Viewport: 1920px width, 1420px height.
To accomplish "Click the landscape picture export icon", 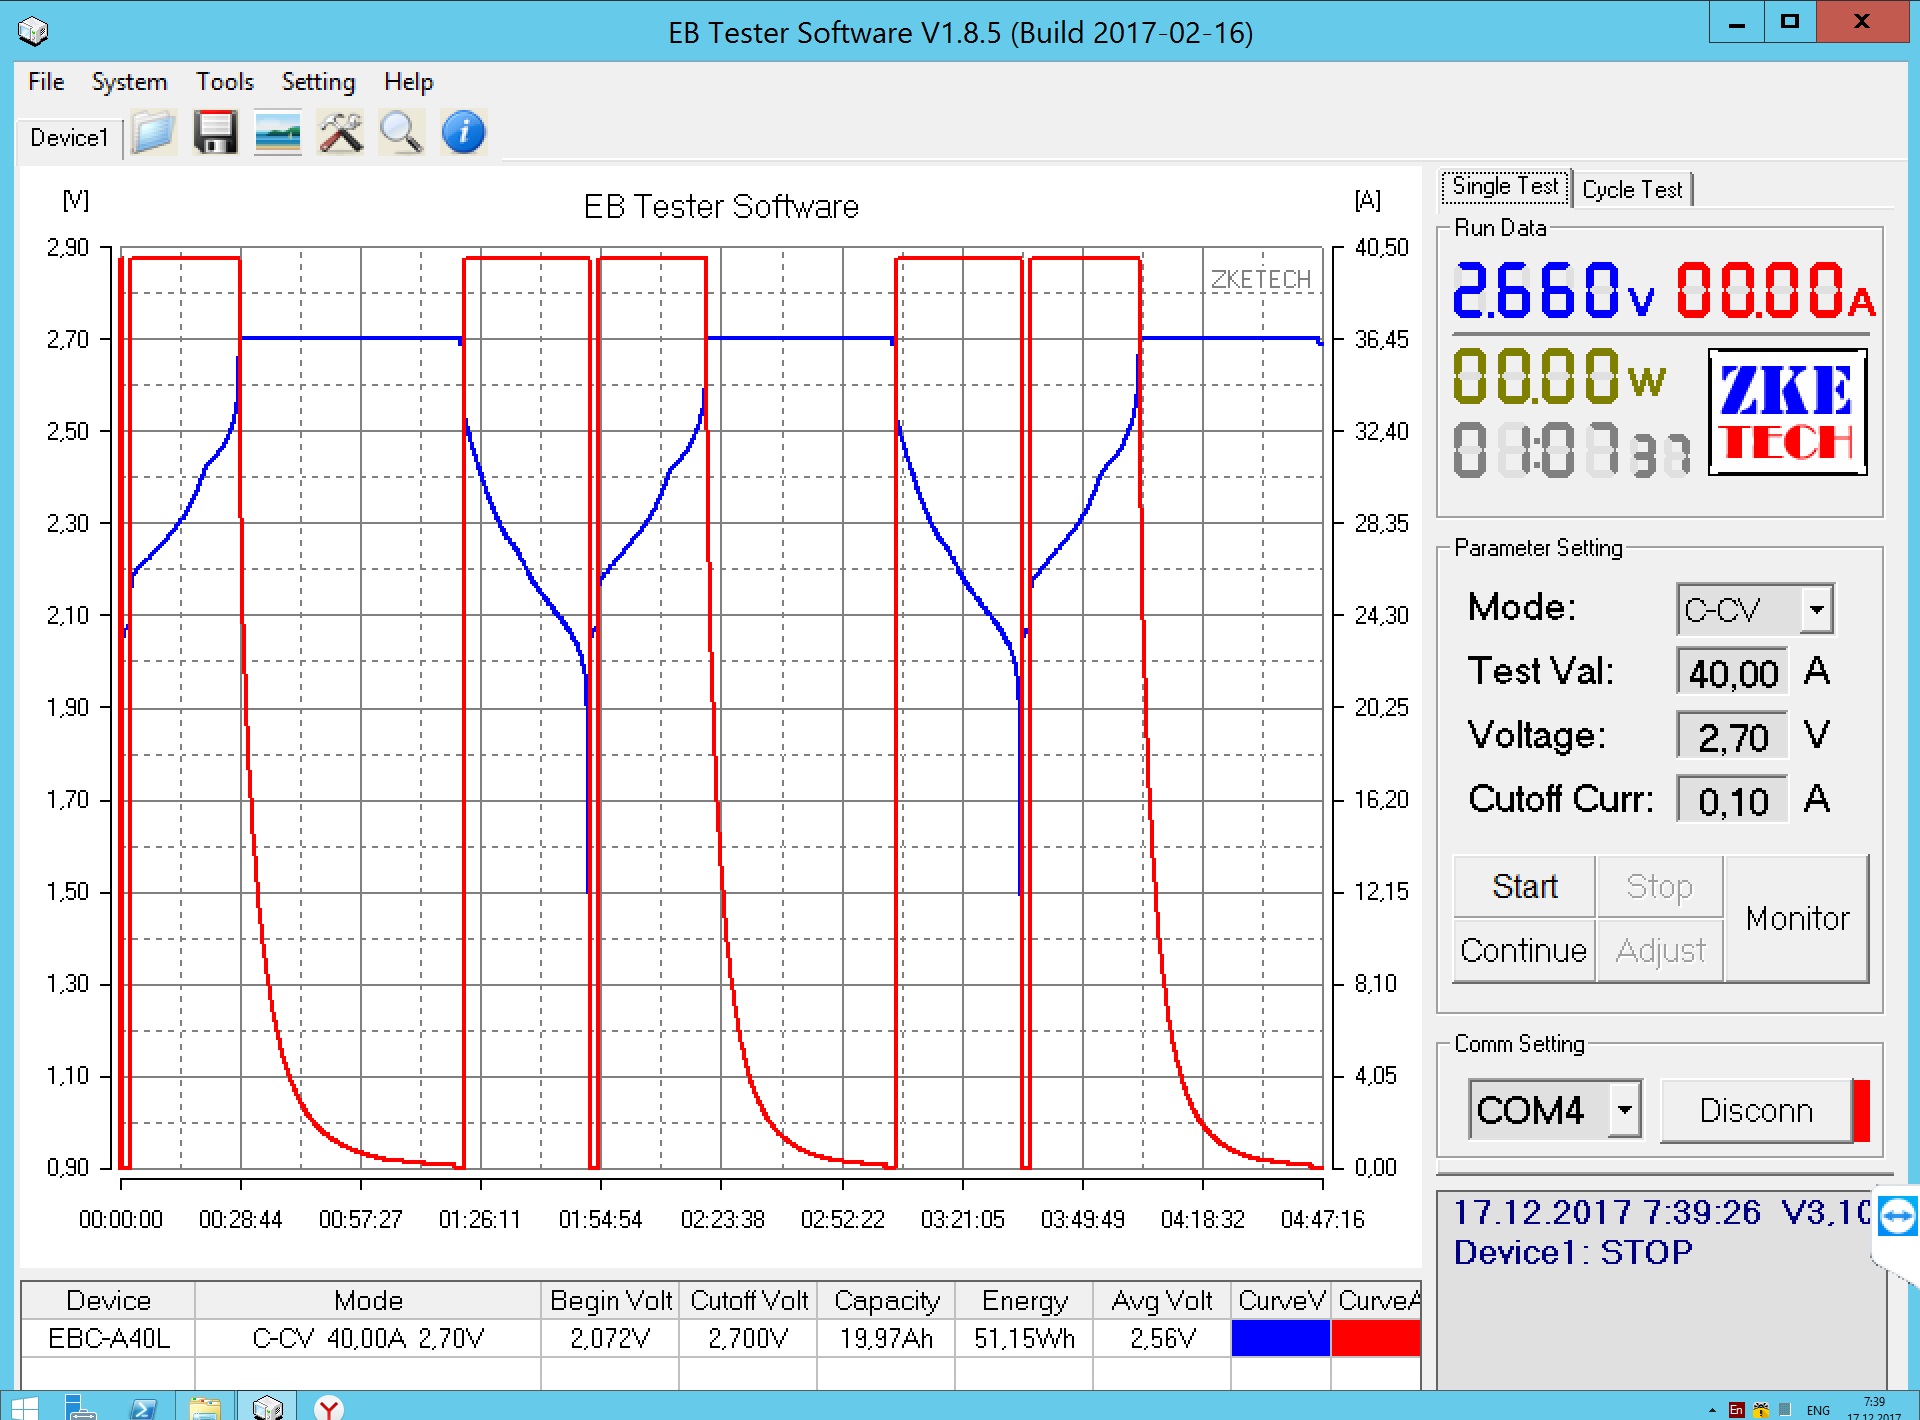I will [278, 133].
